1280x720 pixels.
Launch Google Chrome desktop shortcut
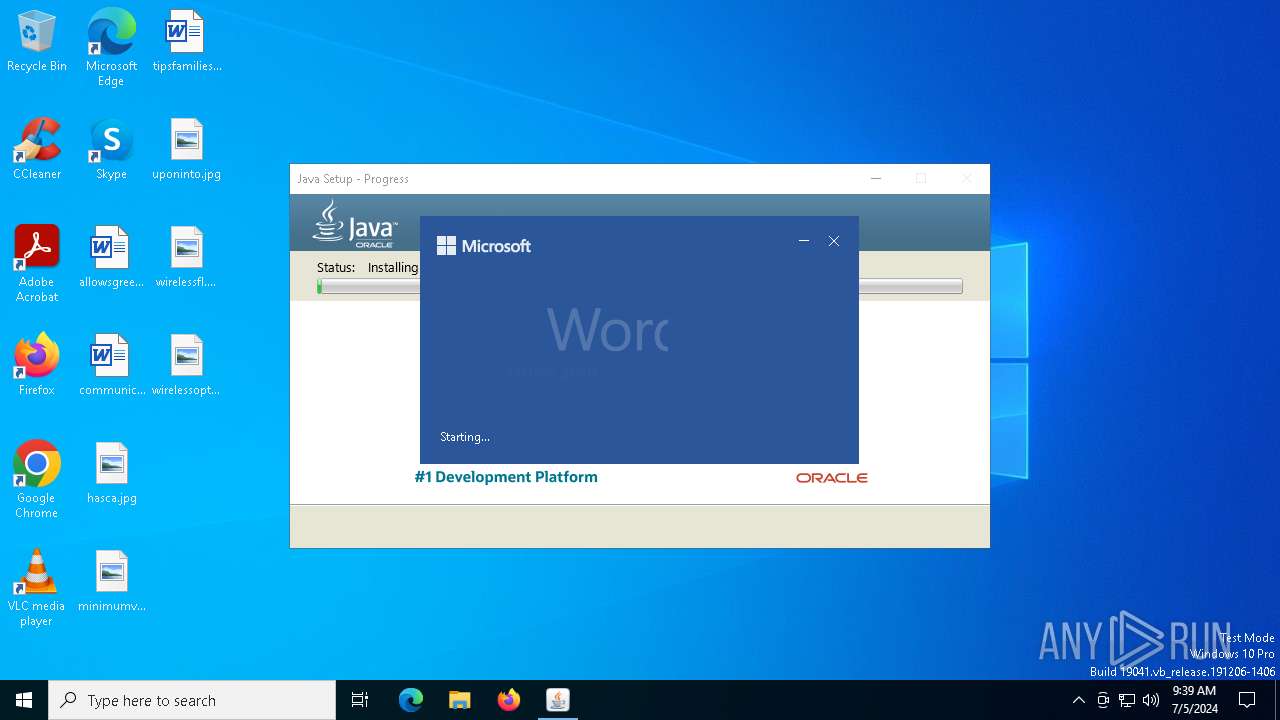point(37,480)
